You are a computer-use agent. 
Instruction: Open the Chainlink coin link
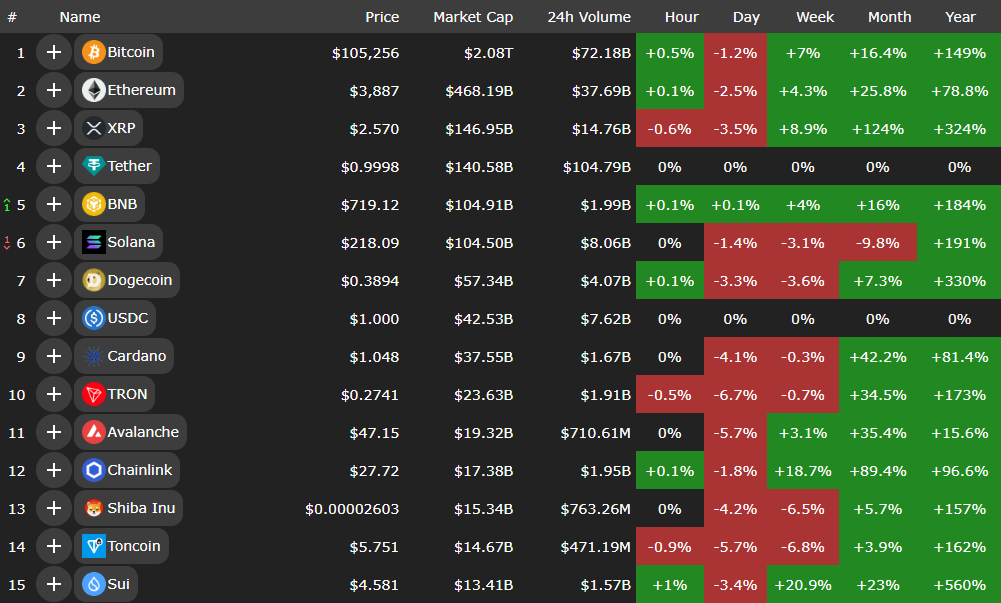[x=139, y=470]
